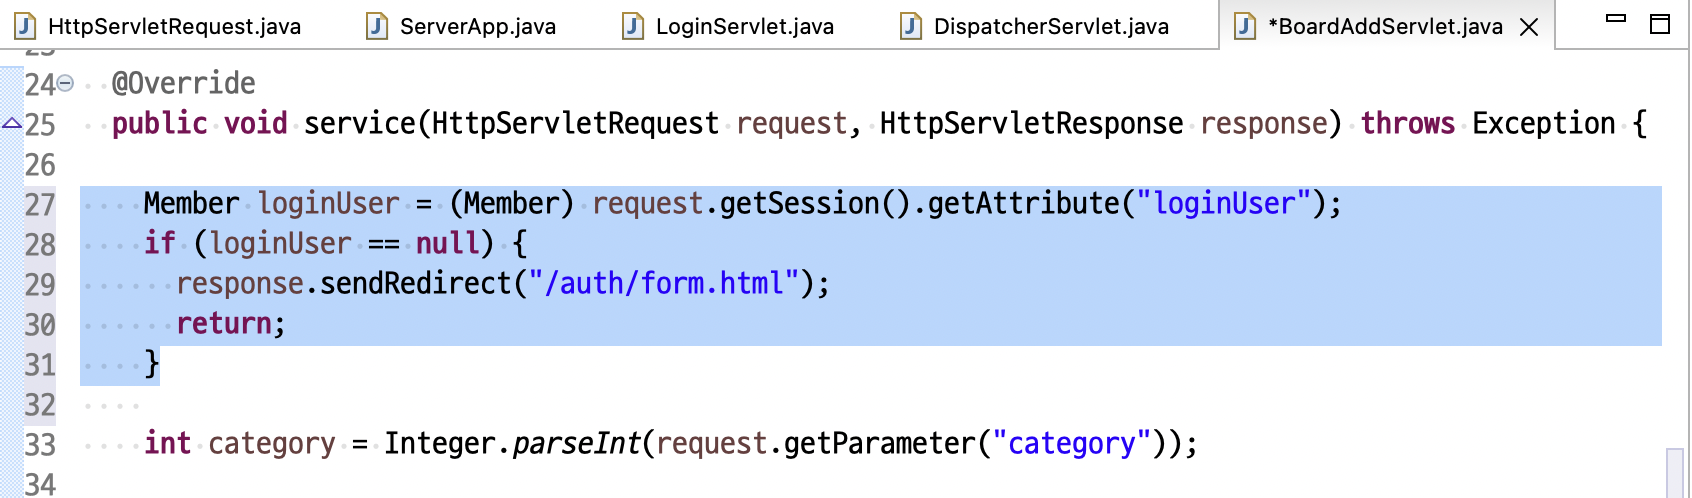Click the Java file icon of ServerApp.java
The image size is (1692, 498).
point(376,26)
